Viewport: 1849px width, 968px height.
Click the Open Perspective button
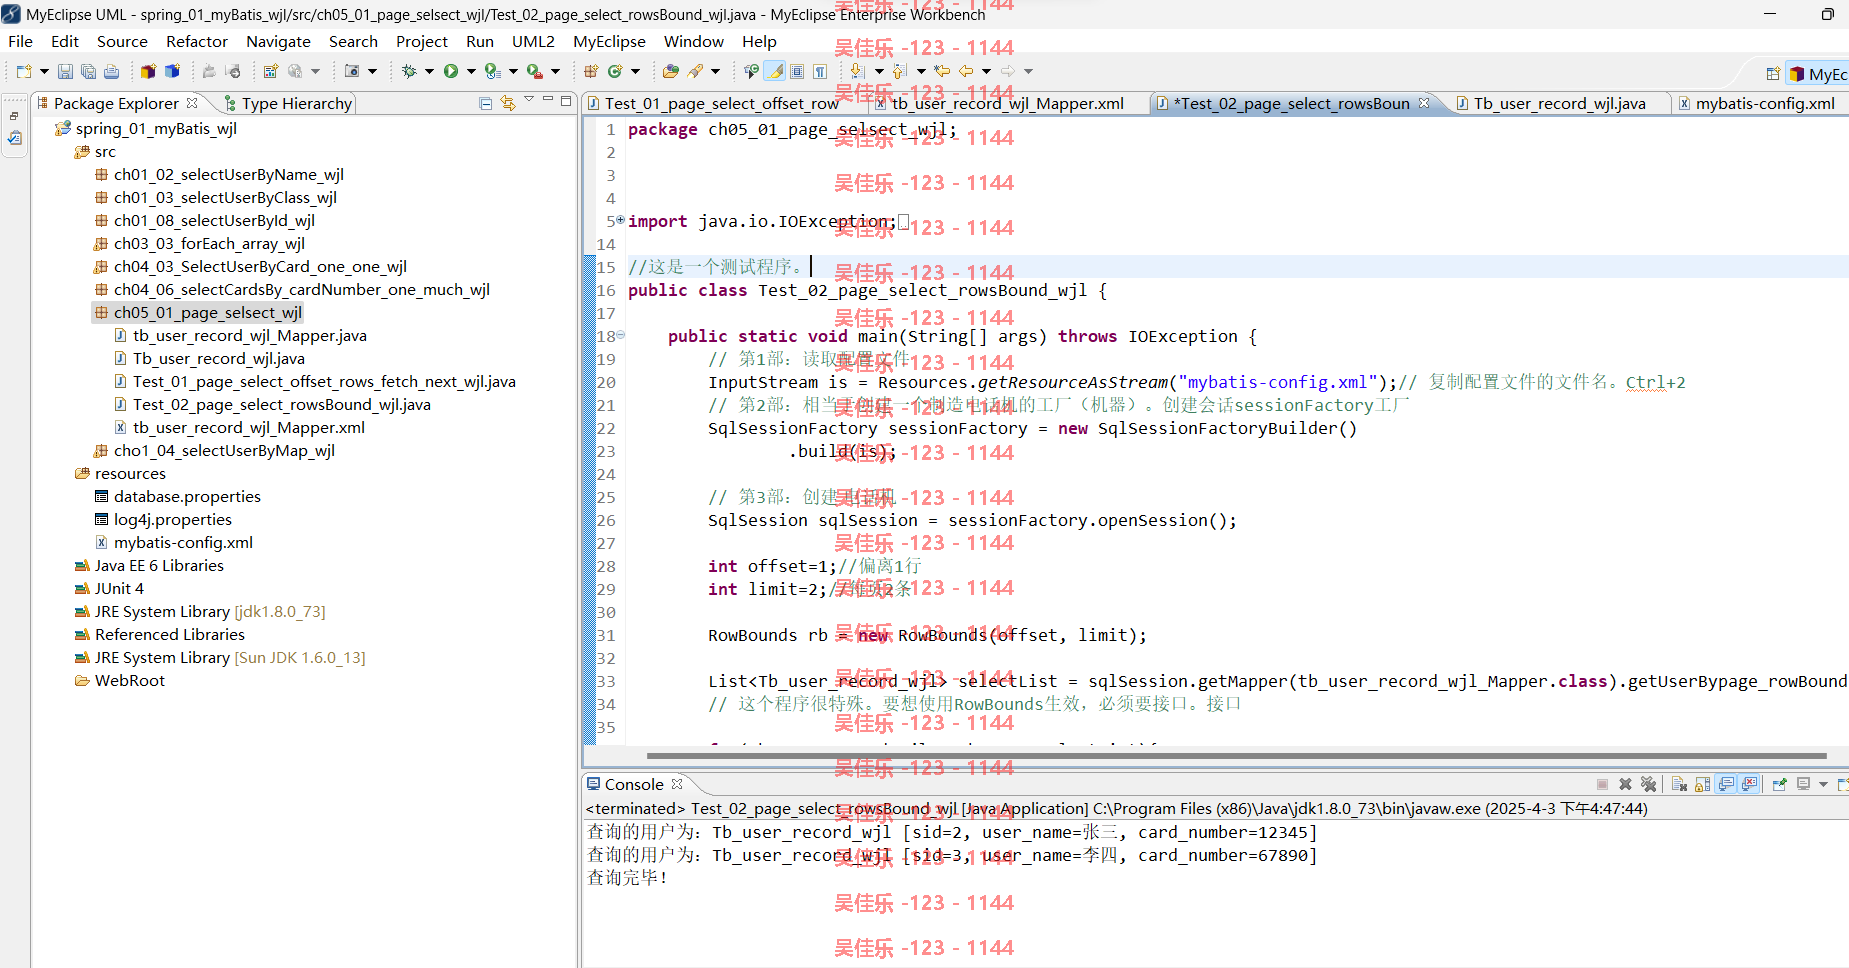1772,74
